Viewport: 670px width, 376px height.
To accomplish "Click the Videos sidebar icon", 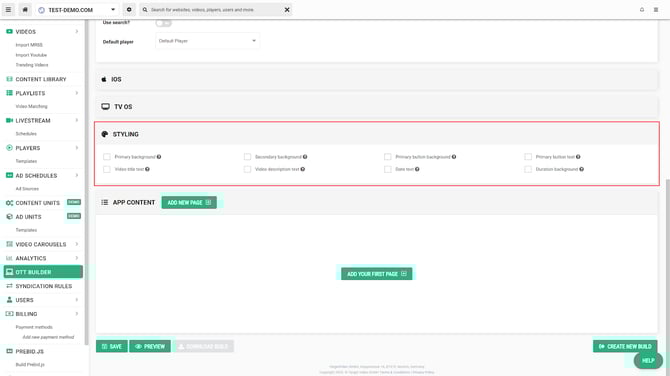I will [9, 32].
